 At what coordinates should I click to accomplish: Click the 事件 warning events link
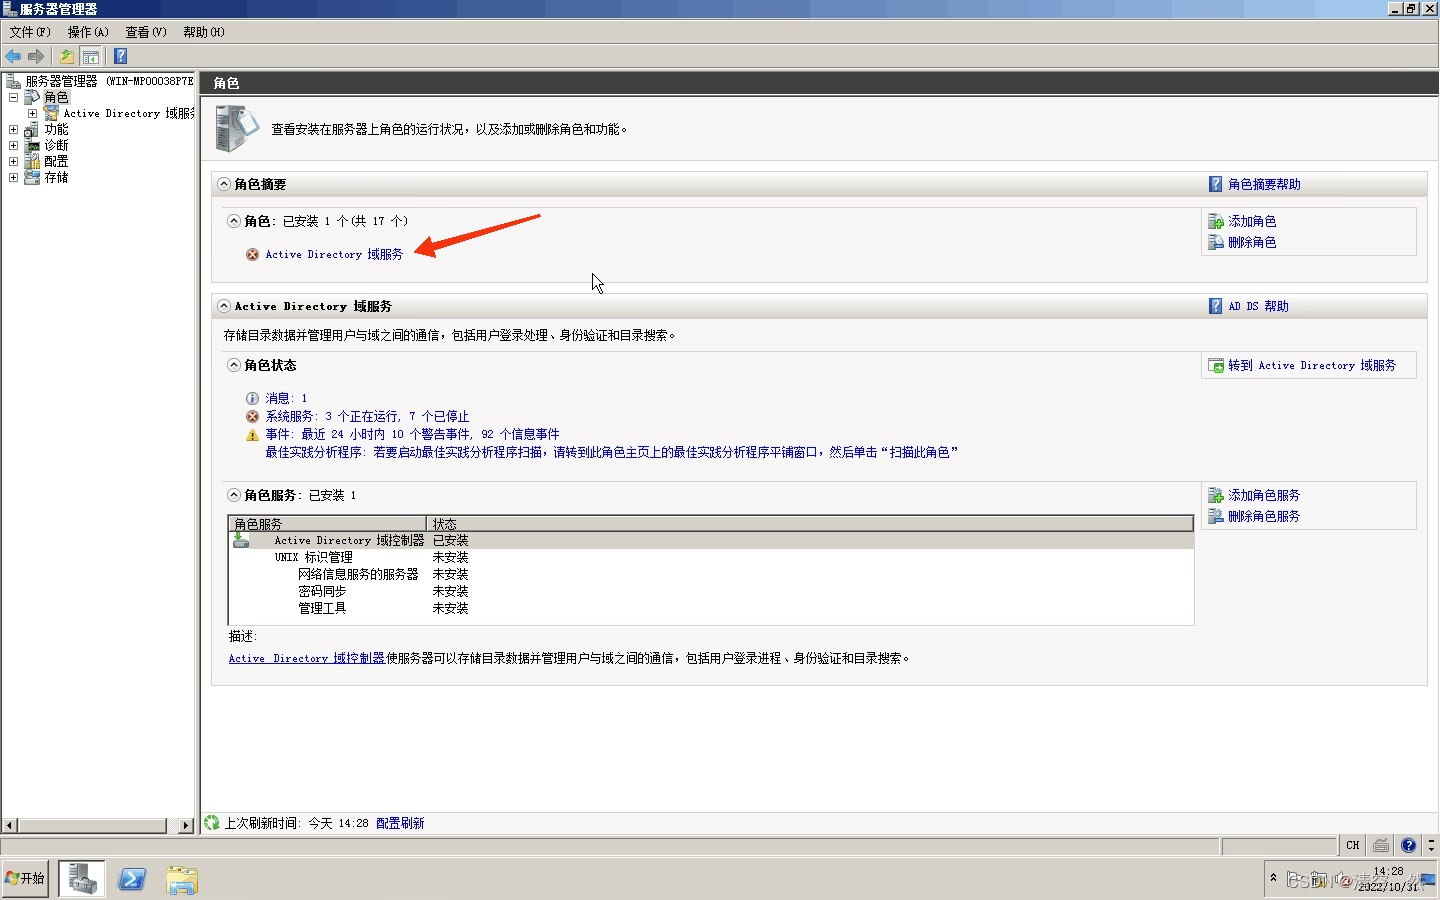click(x=412, y=434)
